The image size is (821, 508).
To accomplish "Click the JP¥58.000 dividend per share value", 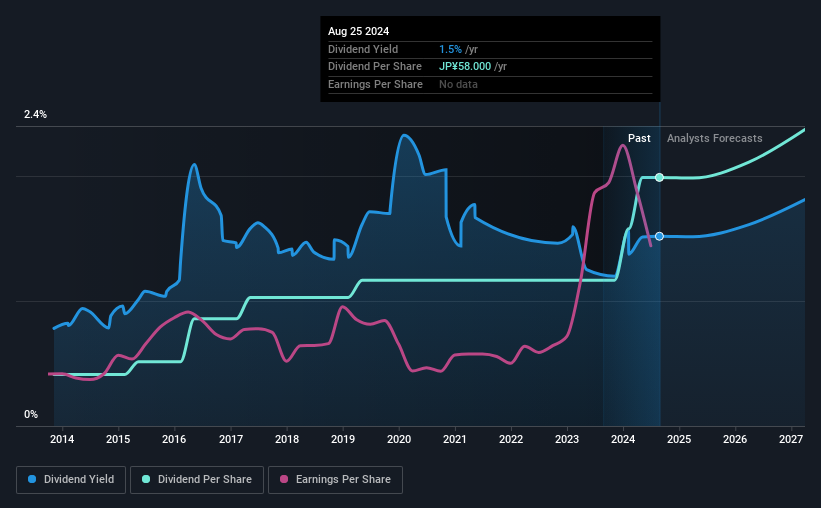I will (x=464, y=67).
